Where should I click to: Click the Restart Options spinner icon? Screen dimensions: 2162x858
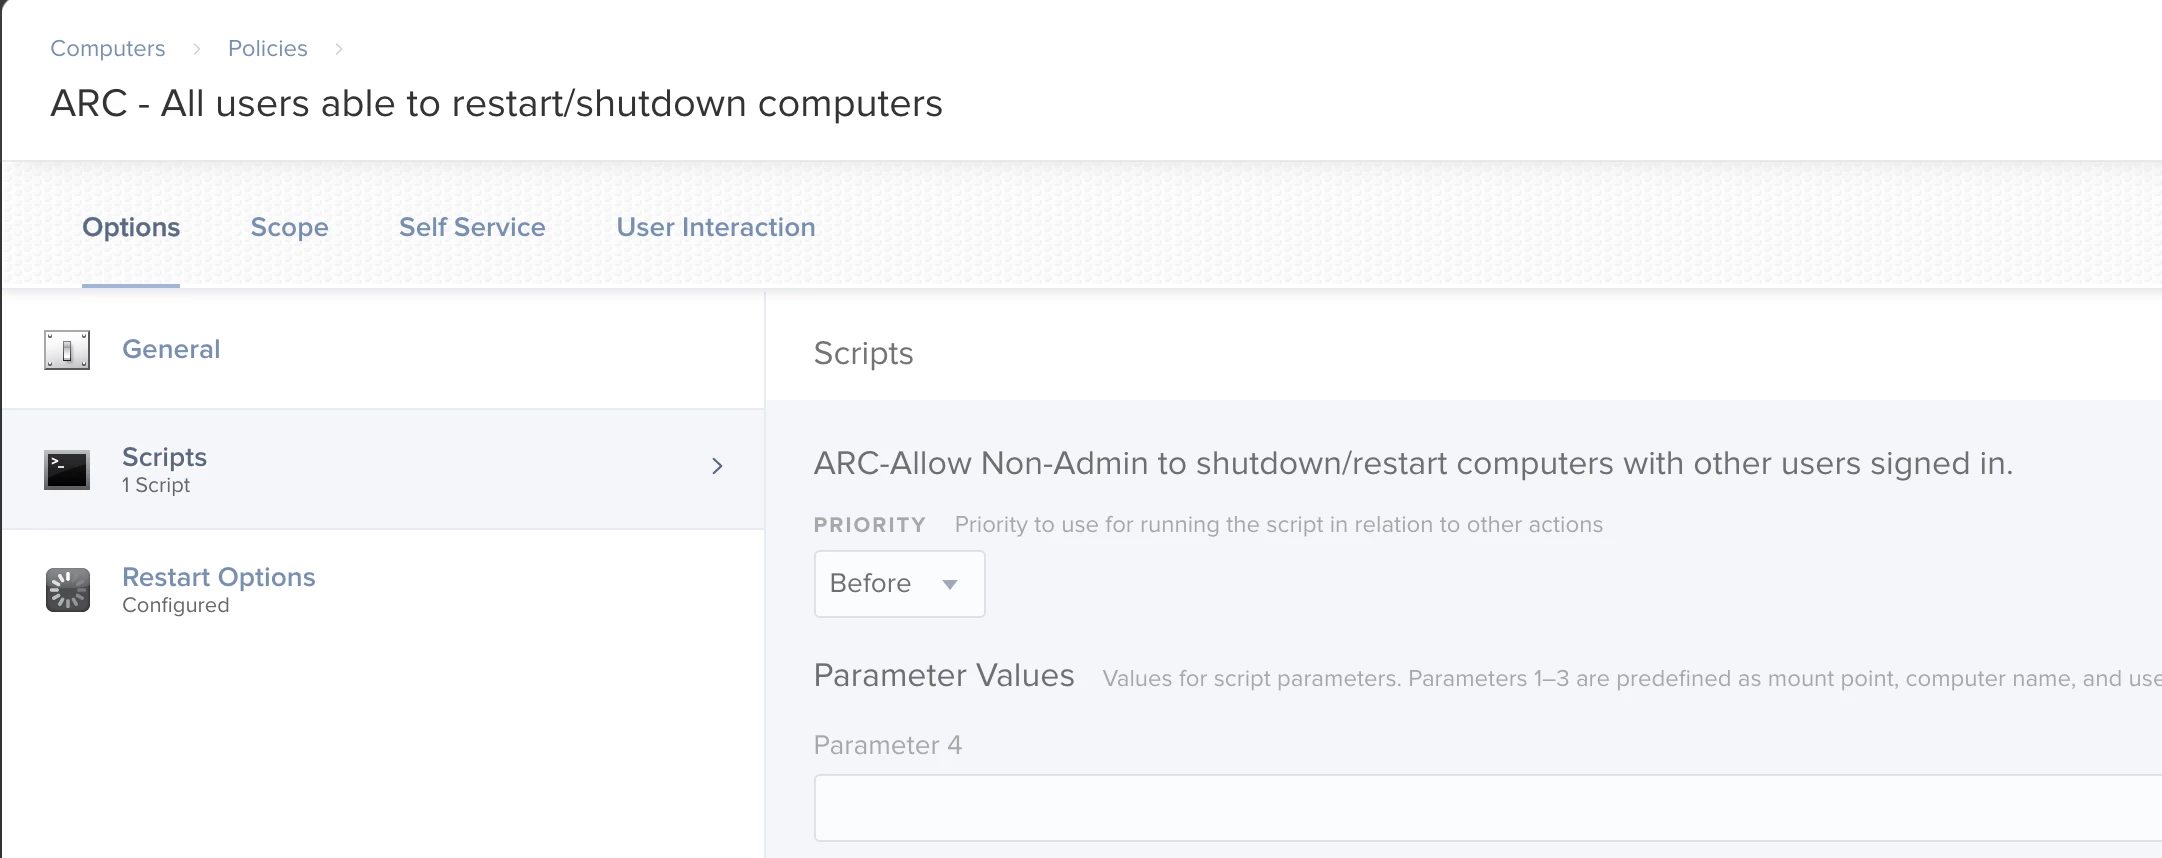(67, 590)
